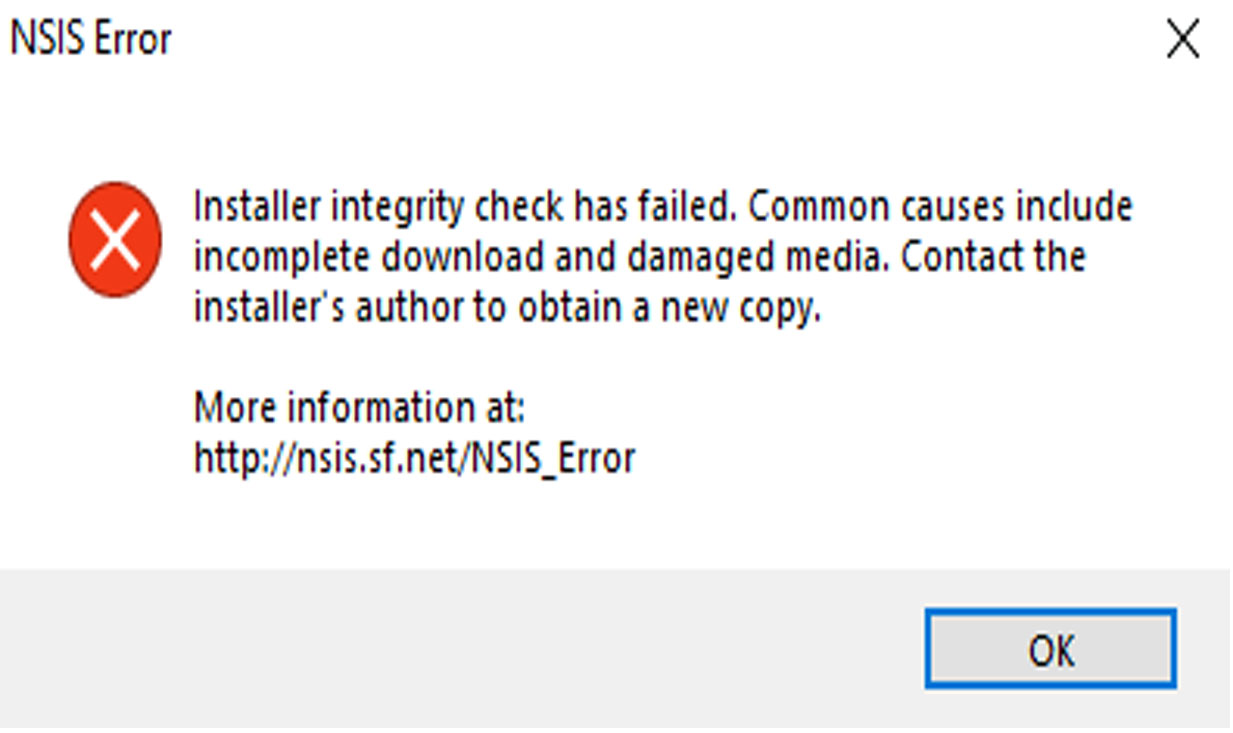Click the "Common causes include" phrase
Screen dimensions: 1233x733
[x=940, y=207]
